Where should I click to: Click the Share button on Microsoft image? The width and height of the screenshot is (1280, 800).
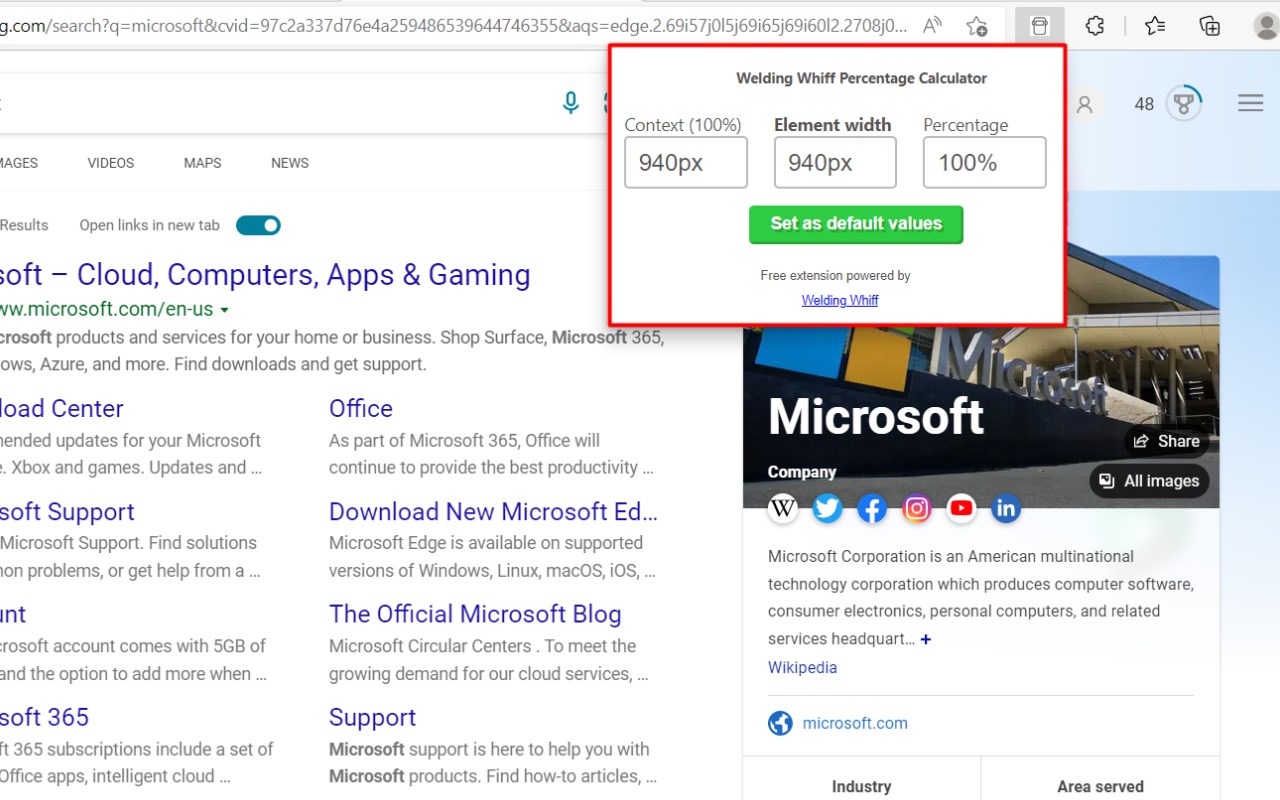[x=1167, y=441]
